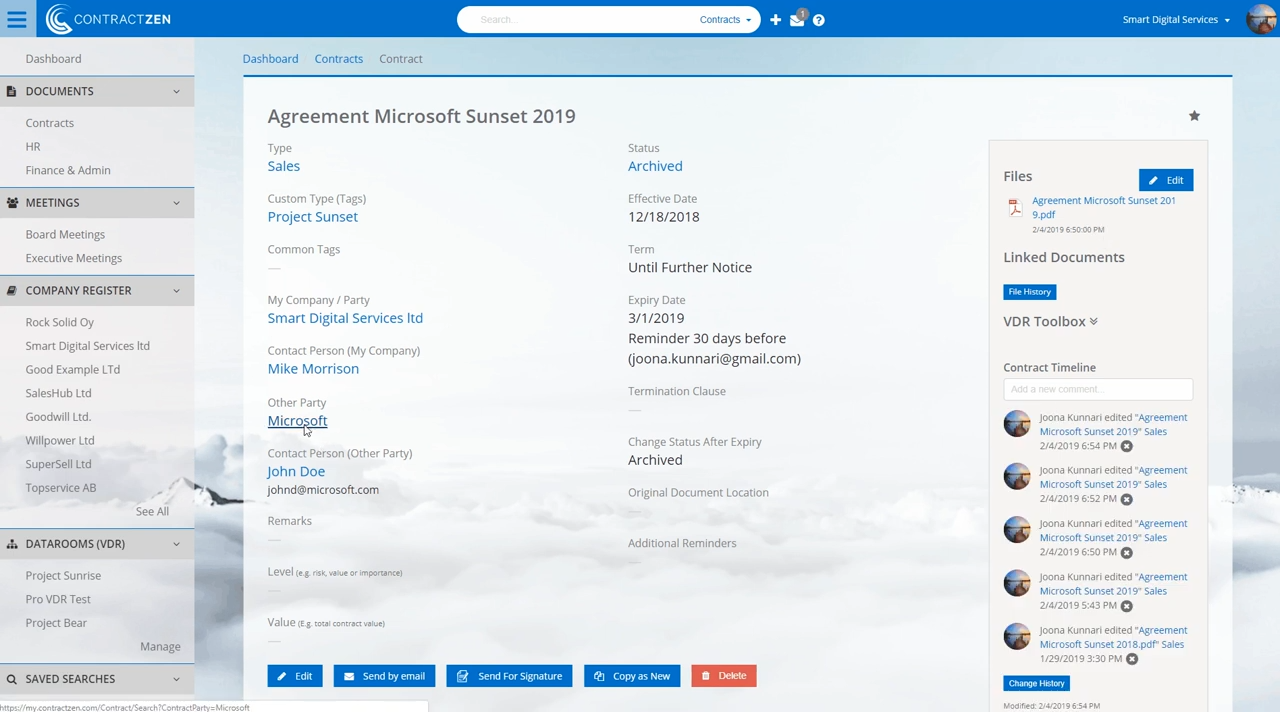Click the Meetings section icon
Image resolution: width=1280 pixels, height=712 pixels.
12,203
